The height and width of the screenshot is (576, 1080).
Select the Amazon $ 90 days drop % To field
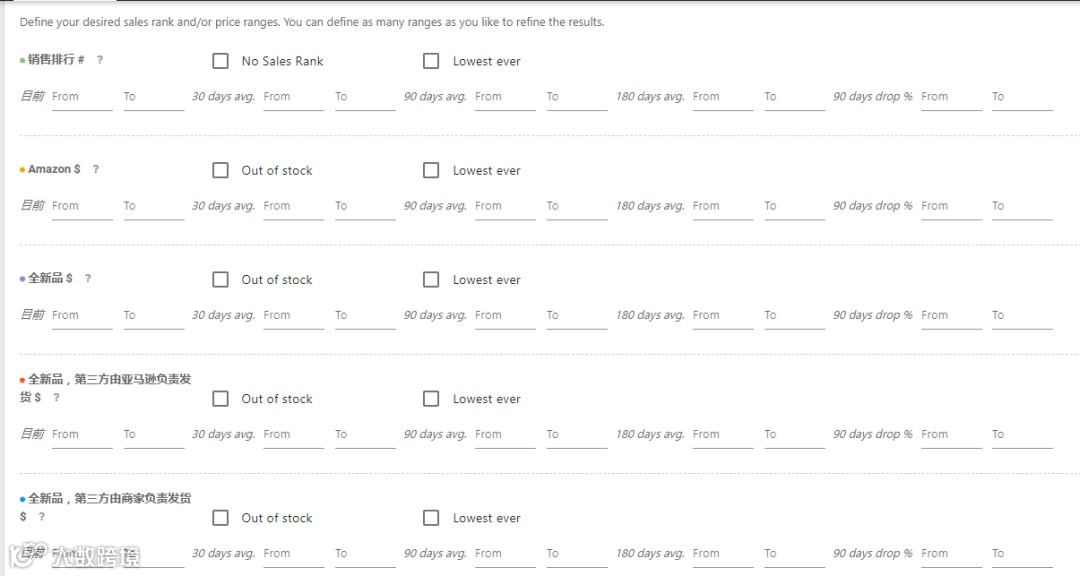click(x=1022, y=206)
